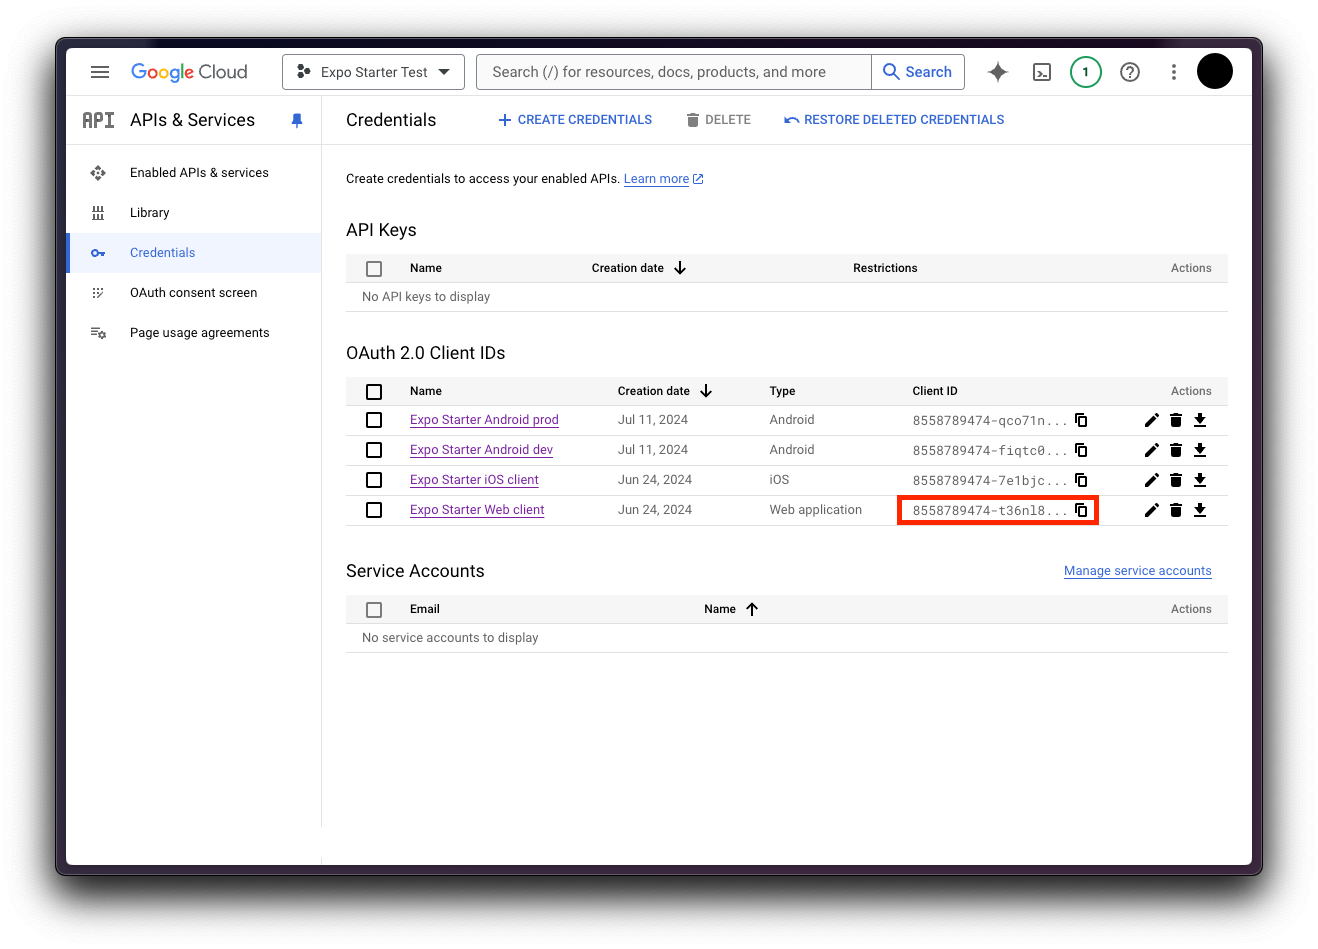1318x949 pixels.
Task: Open the hamburger navigation menu
Action: point(100,72)
